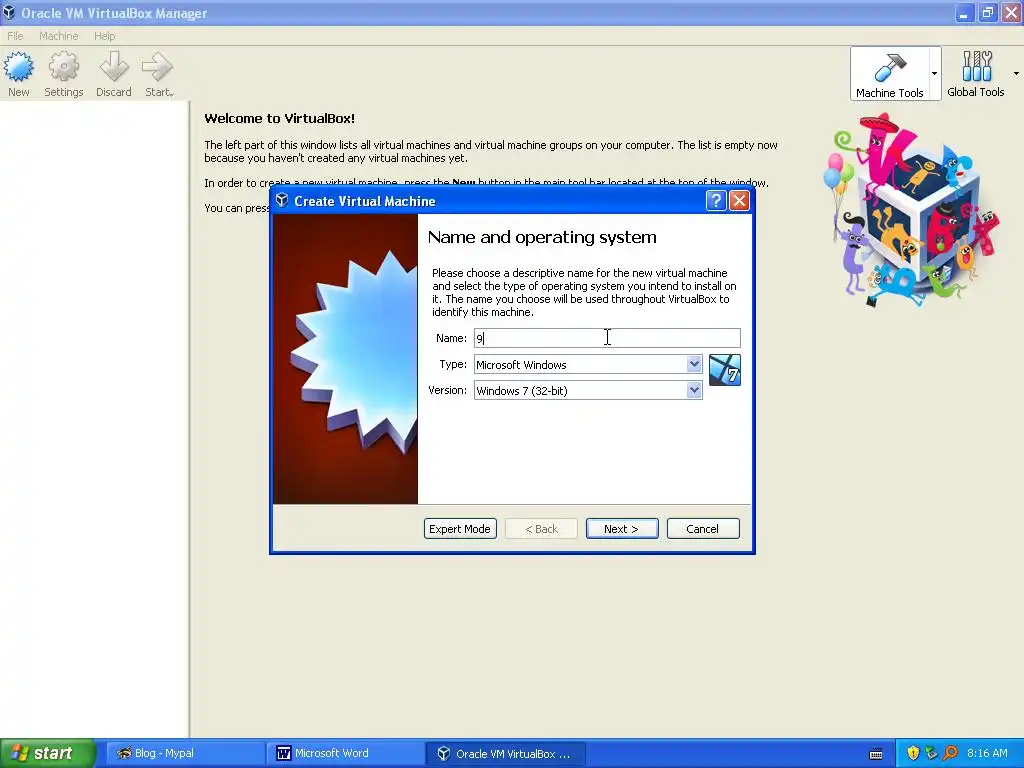Click the security shield tray icon
Viewport: 1024px width, 768px height.
(x=912, y=754)
